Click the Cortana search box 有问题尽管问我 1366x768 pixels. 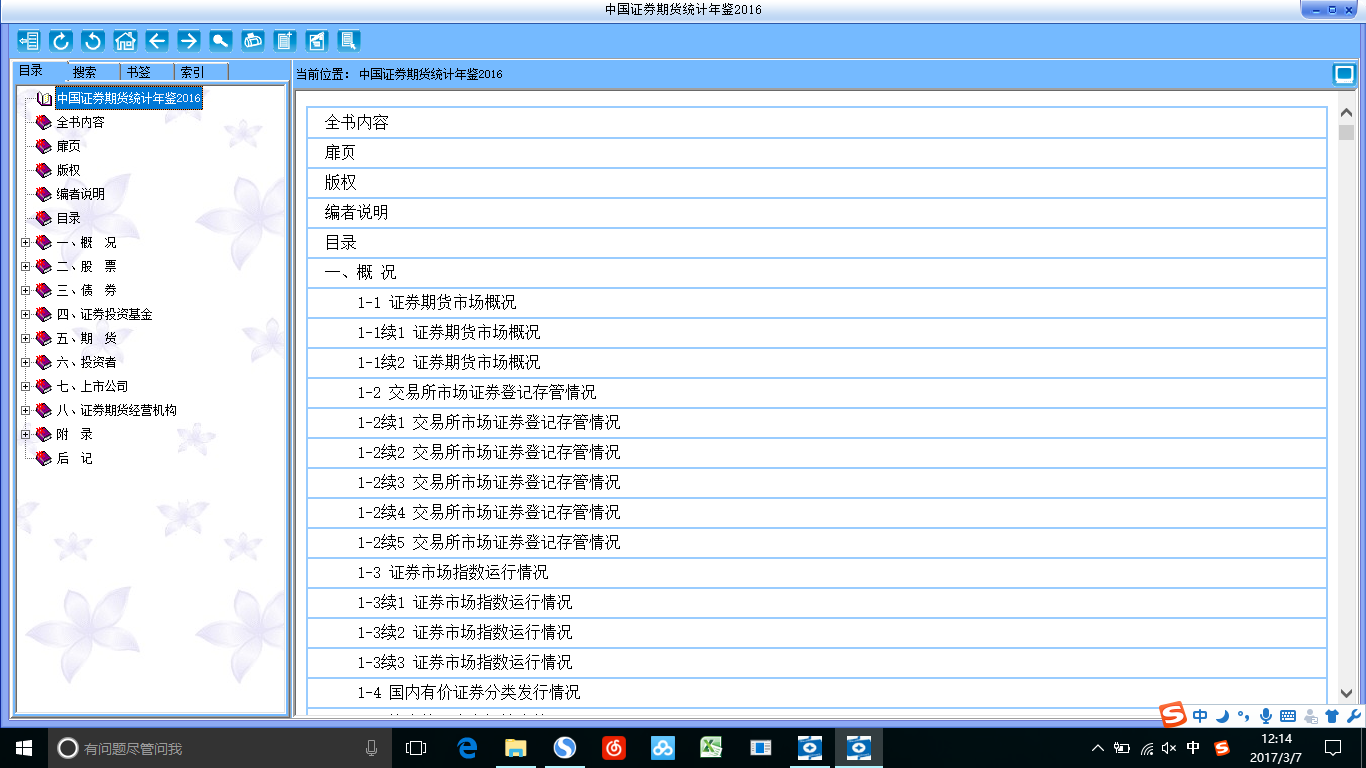pyautogui.click(x=218, y=748)
